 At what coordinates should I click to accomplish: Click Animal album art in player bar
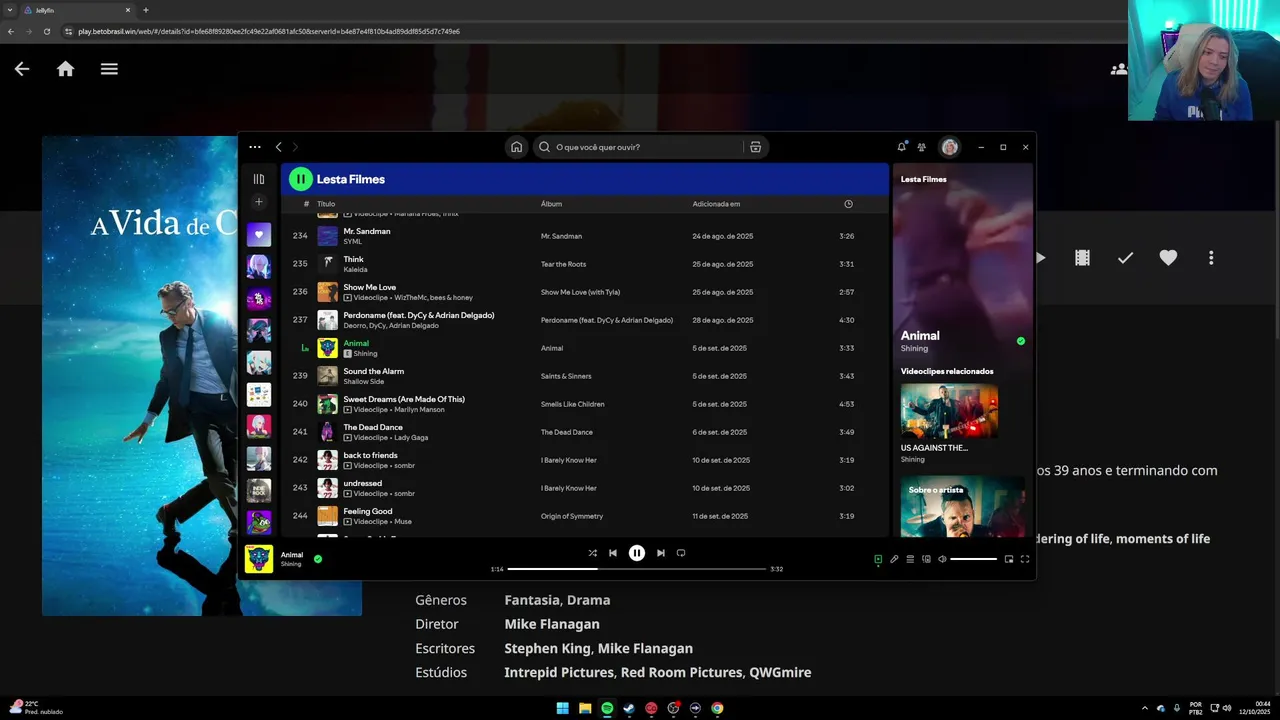[x=259, y=559]
